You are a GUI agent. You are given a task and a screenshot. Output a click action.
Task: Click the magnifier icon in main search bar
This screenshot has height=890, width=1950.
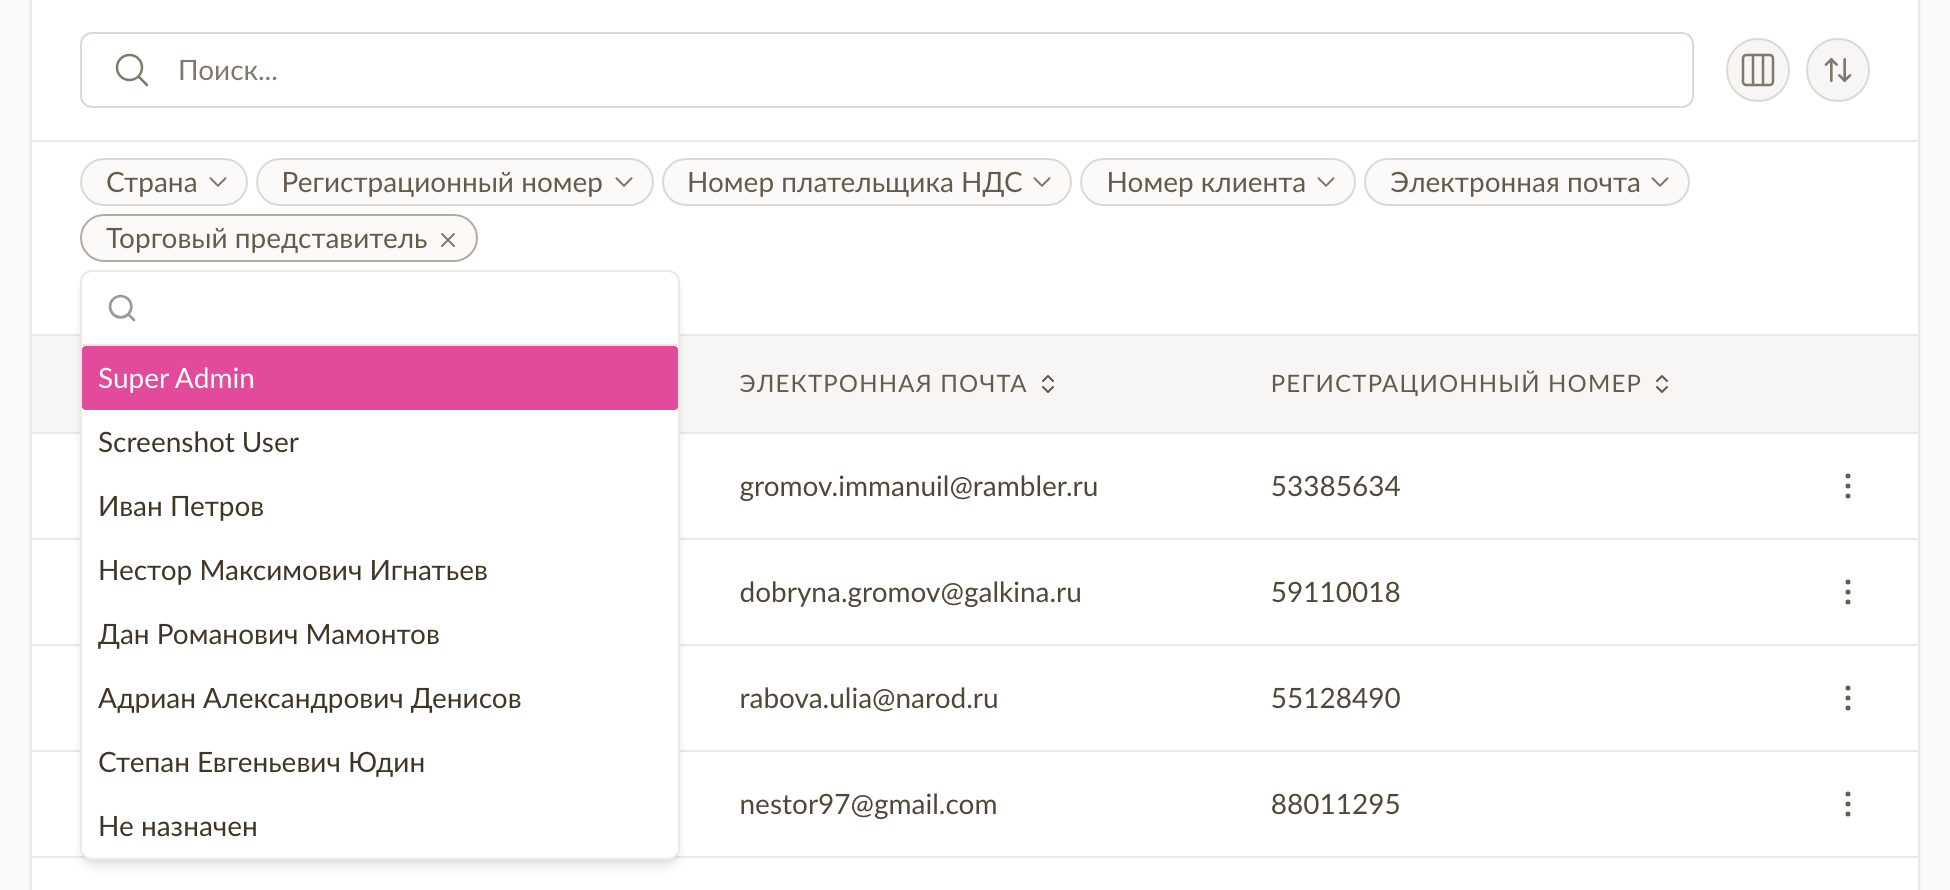131,70
